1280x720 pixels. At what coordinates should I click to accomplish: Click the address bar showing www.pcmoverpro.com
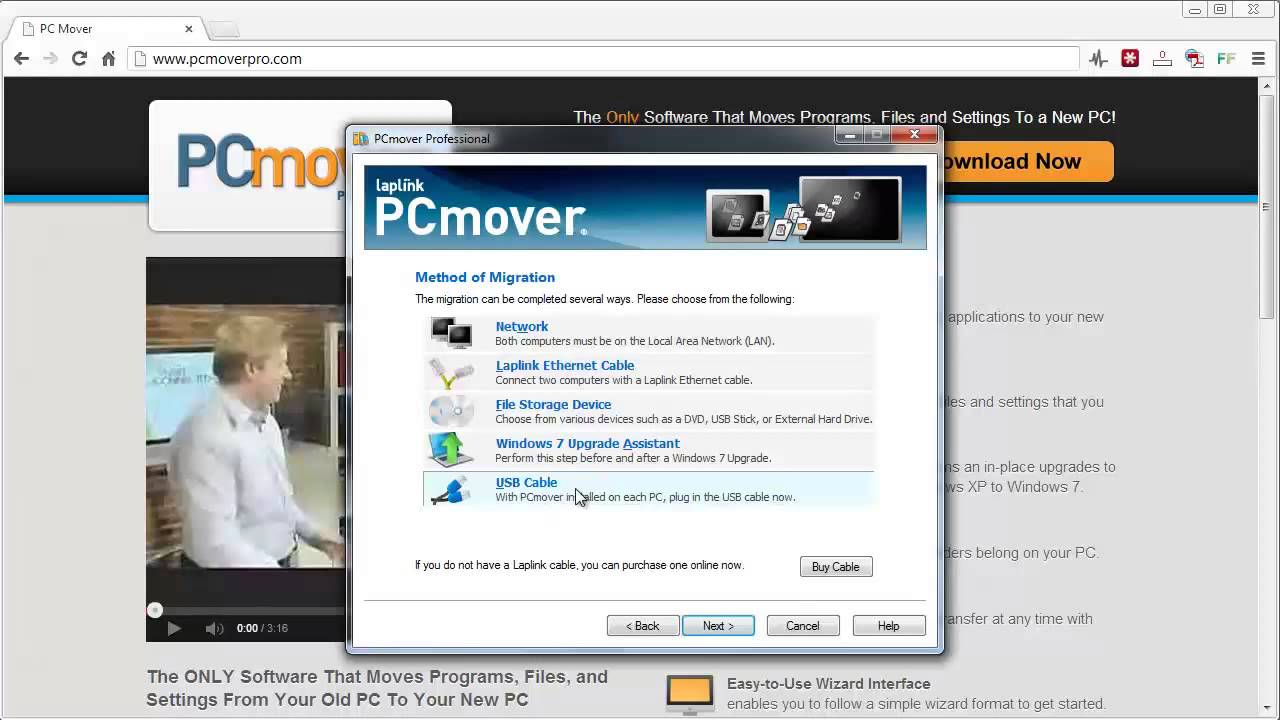coord(604,59)
